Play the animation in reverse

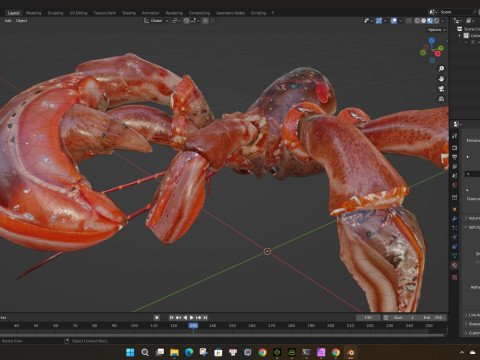(x=185, y=318)
